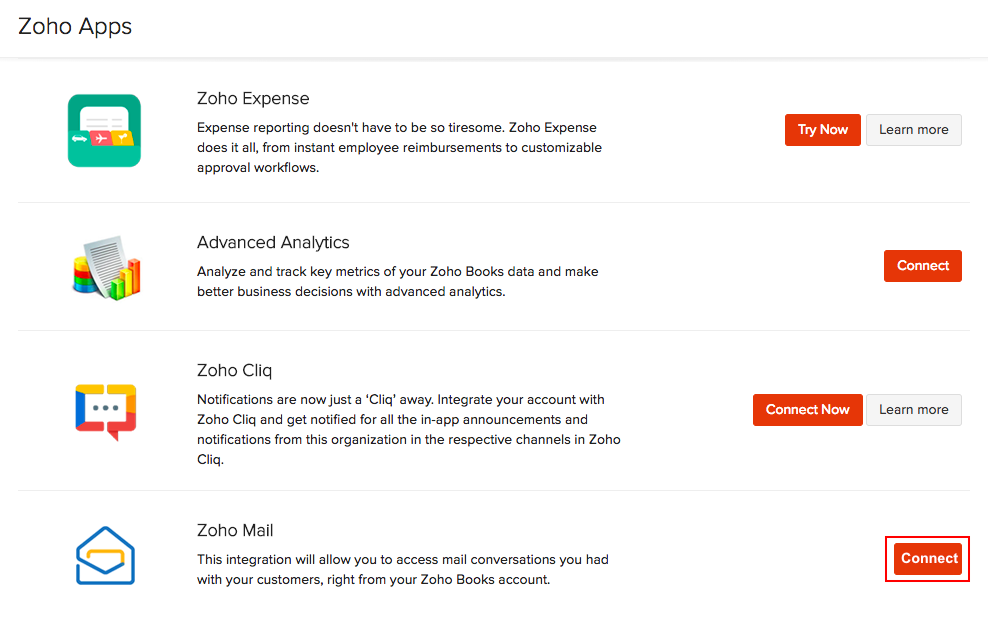Click the open envelope Mail graphic
This screenshot has height=622, width=988.
click(104, 555)
